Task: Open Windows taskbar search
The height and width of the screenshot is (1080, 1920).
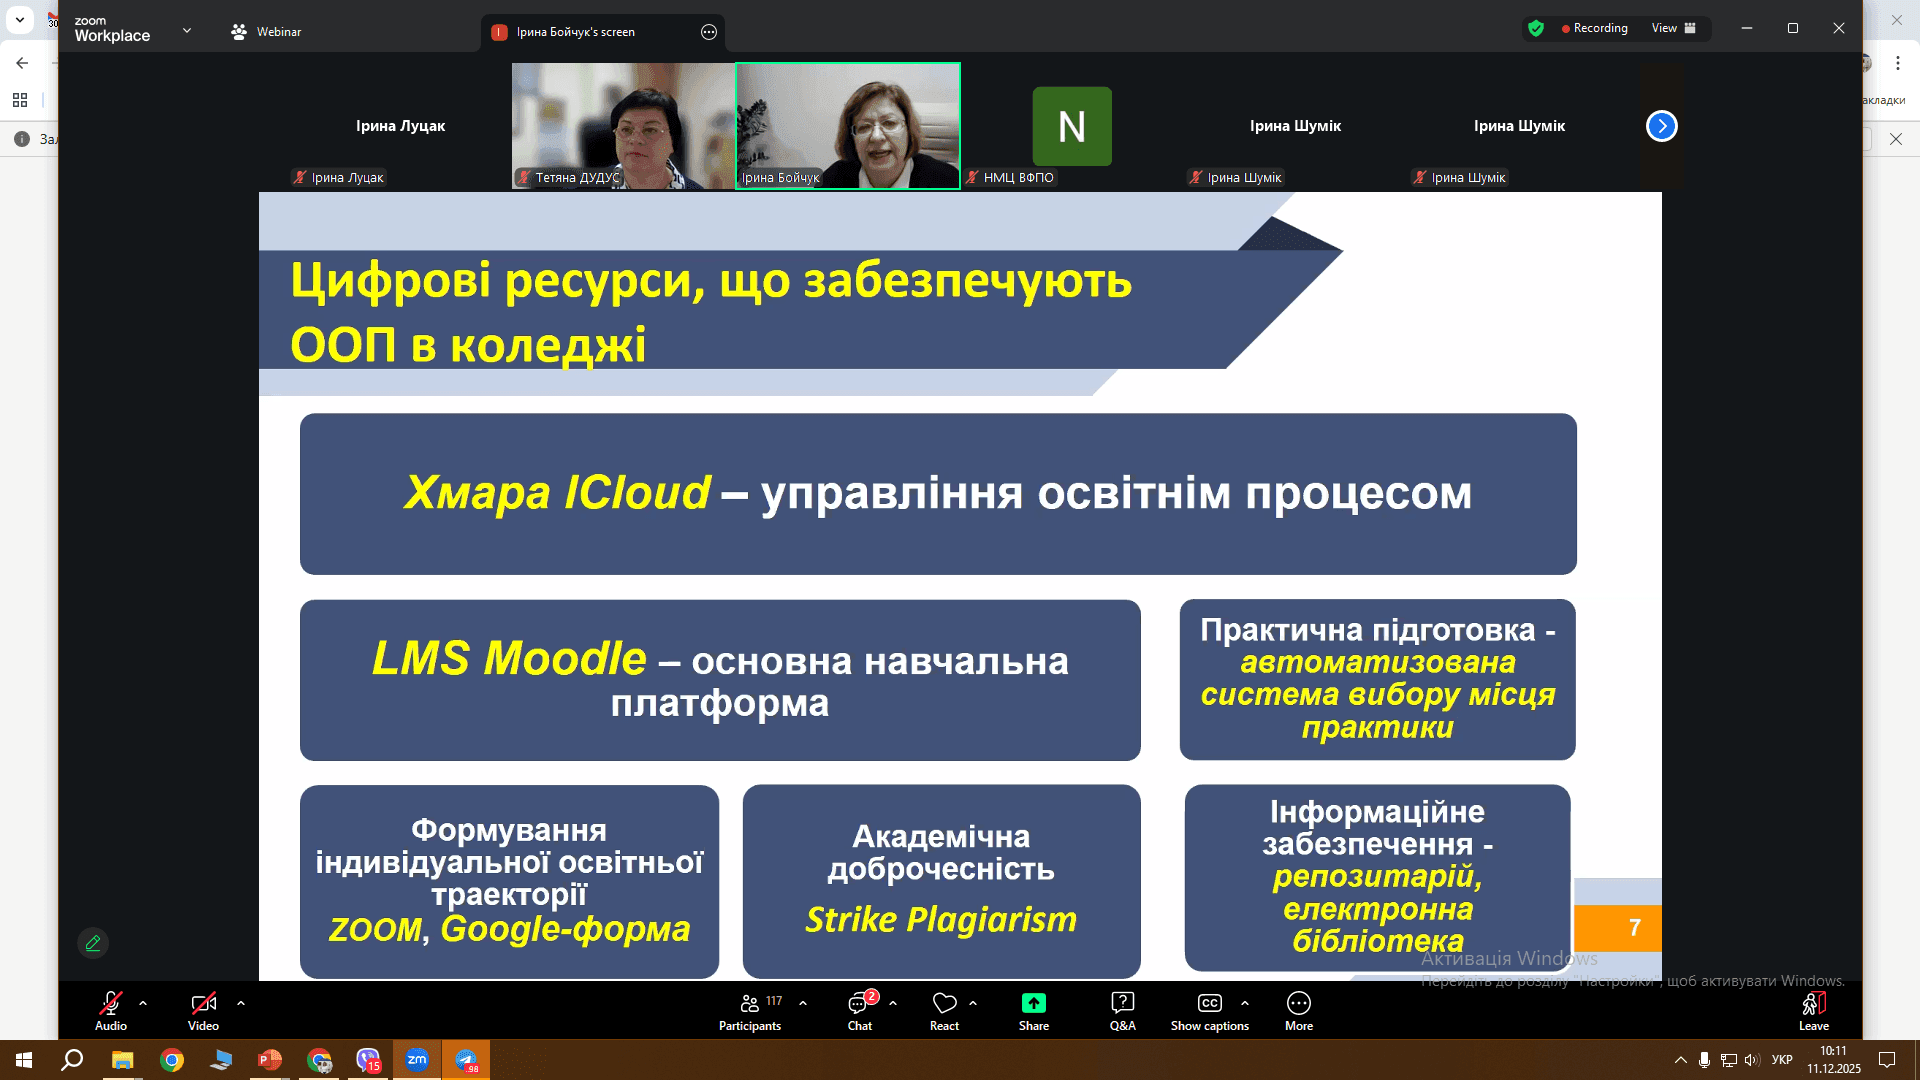Action: 72,1060
